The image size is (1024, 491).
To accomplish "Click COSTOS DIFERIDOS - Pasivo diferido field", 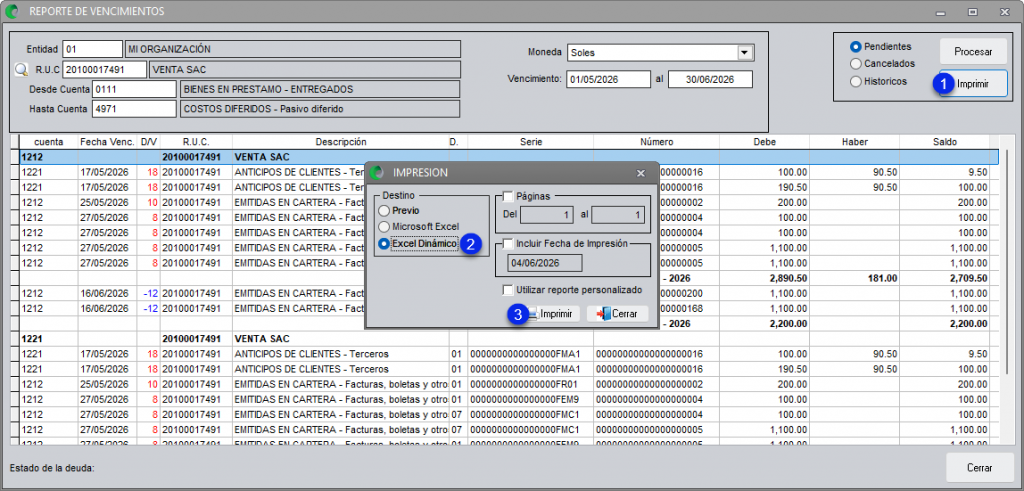I will click(320, 109).
